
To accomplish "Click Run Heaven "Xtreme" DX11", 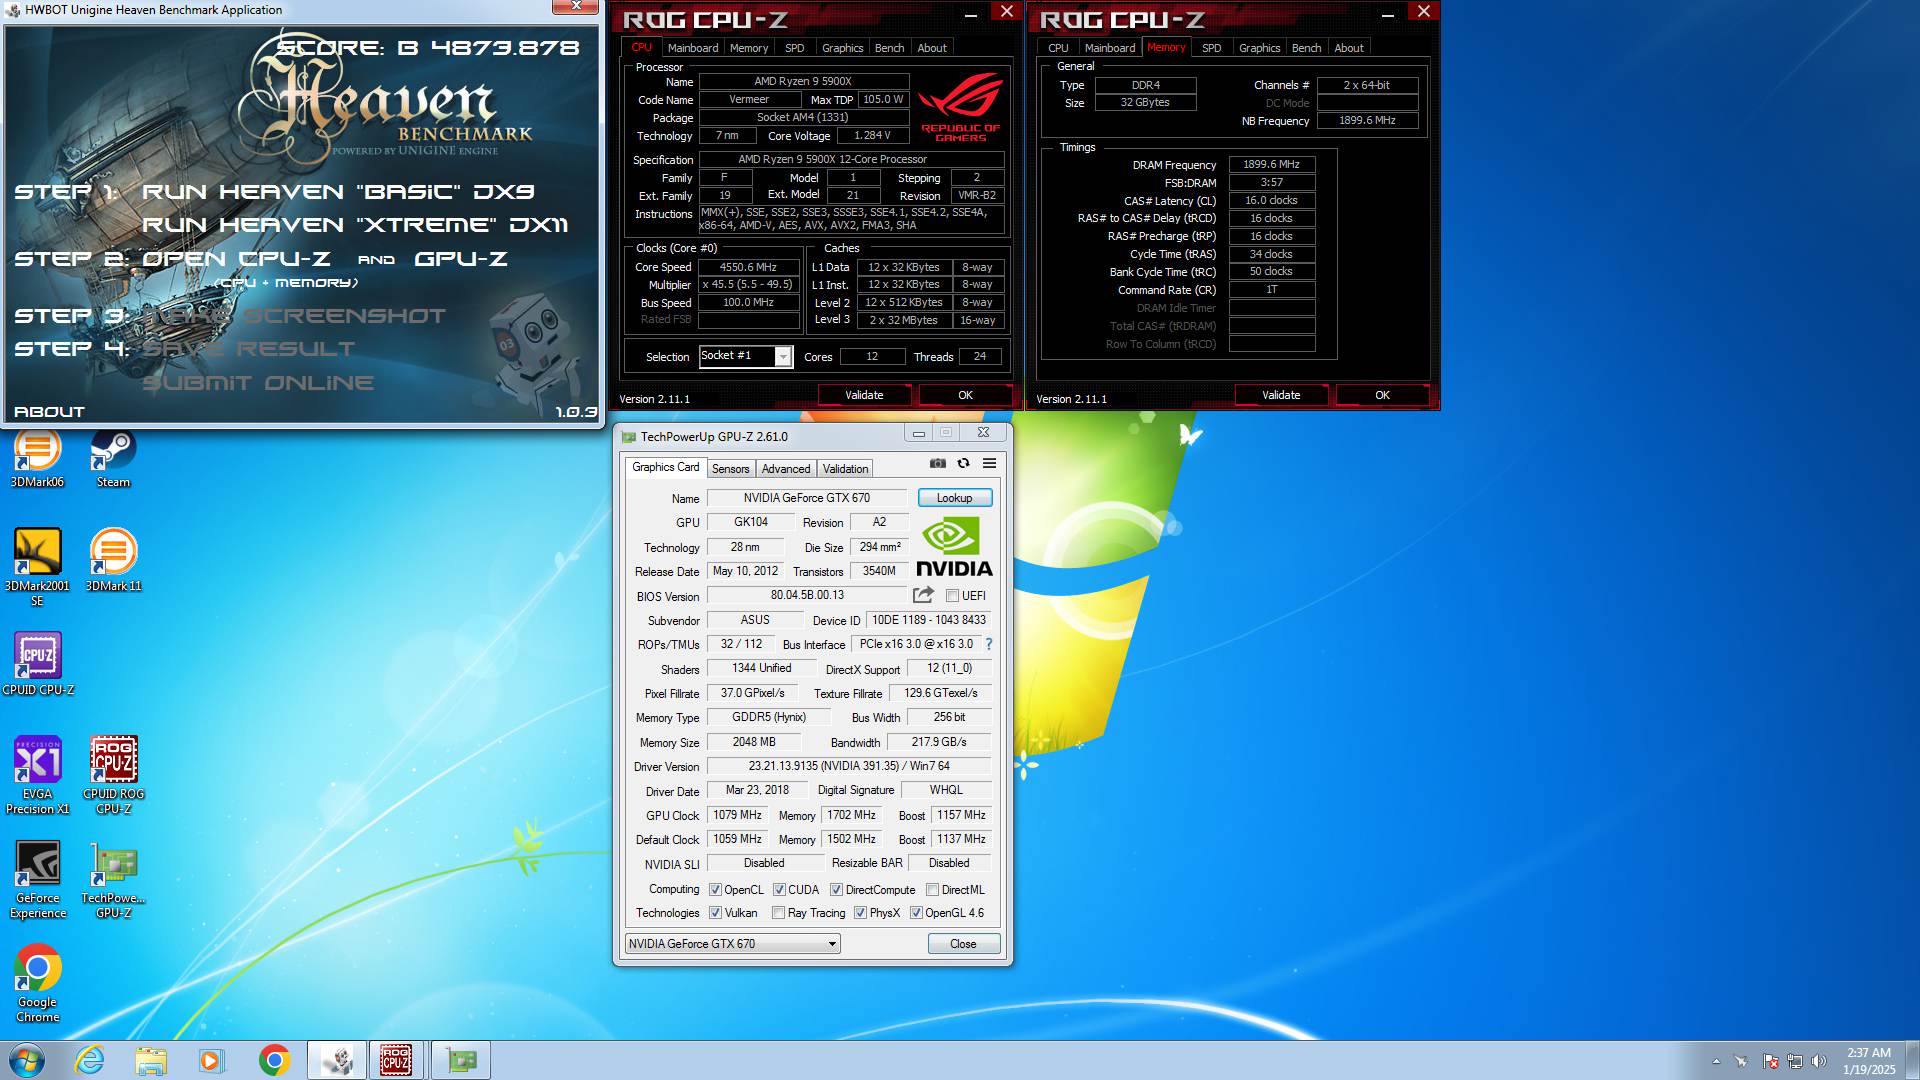I will click(x=355, y=225).
